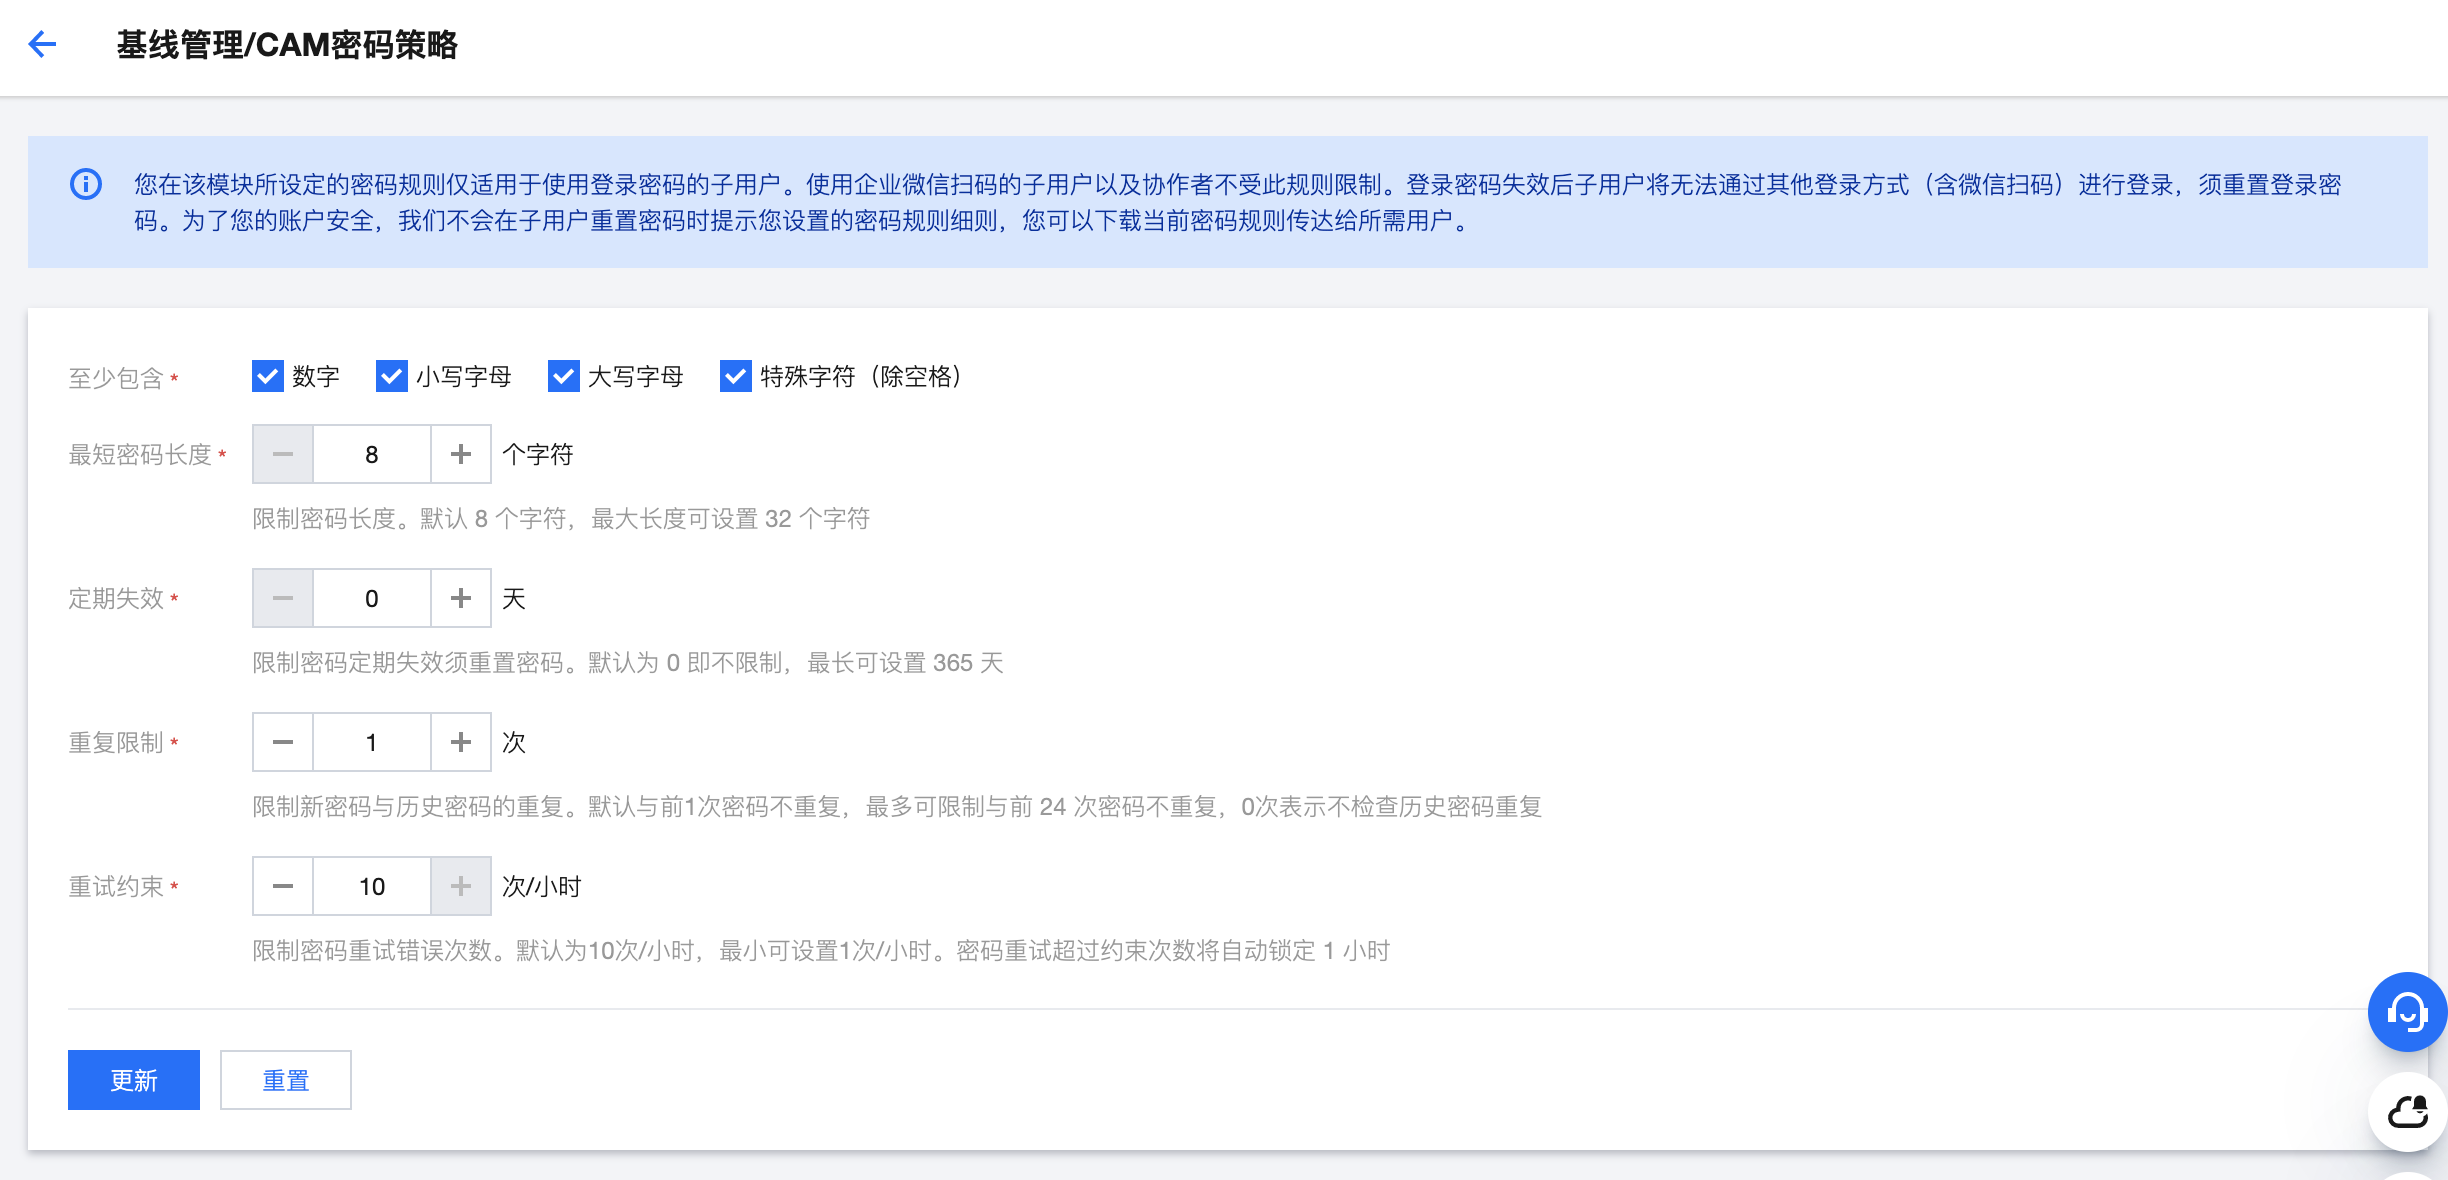
Task: Click the minimum password length input field
Action: tap(372, 454)
